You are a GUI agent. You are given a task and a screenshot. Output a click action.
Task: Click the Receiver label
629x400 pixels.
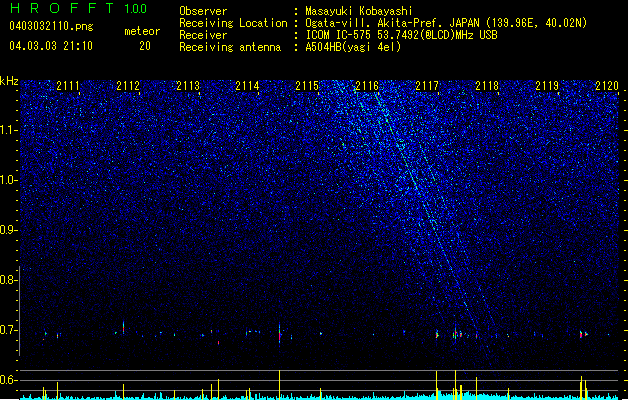[x=203, y=35]
